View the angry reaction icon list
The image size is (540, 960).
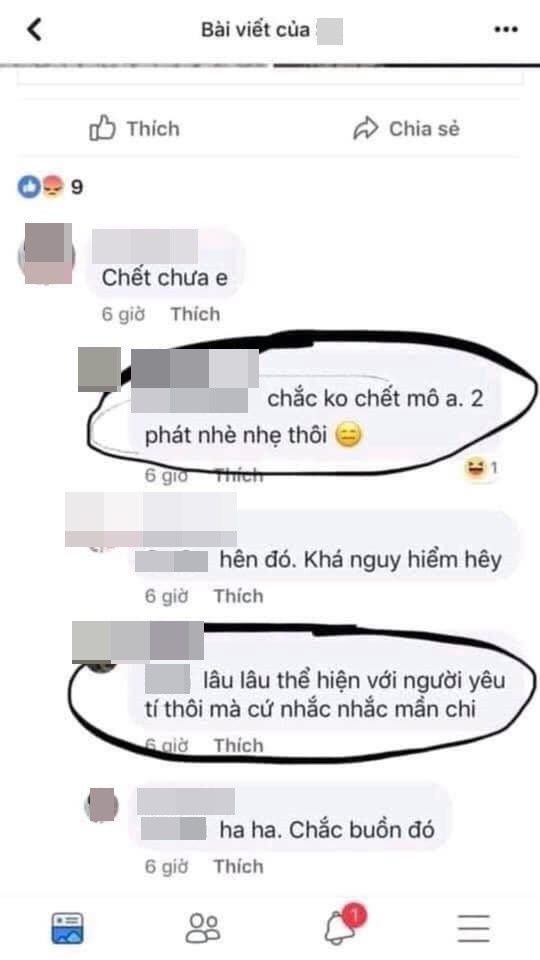(x=53, y=187)
